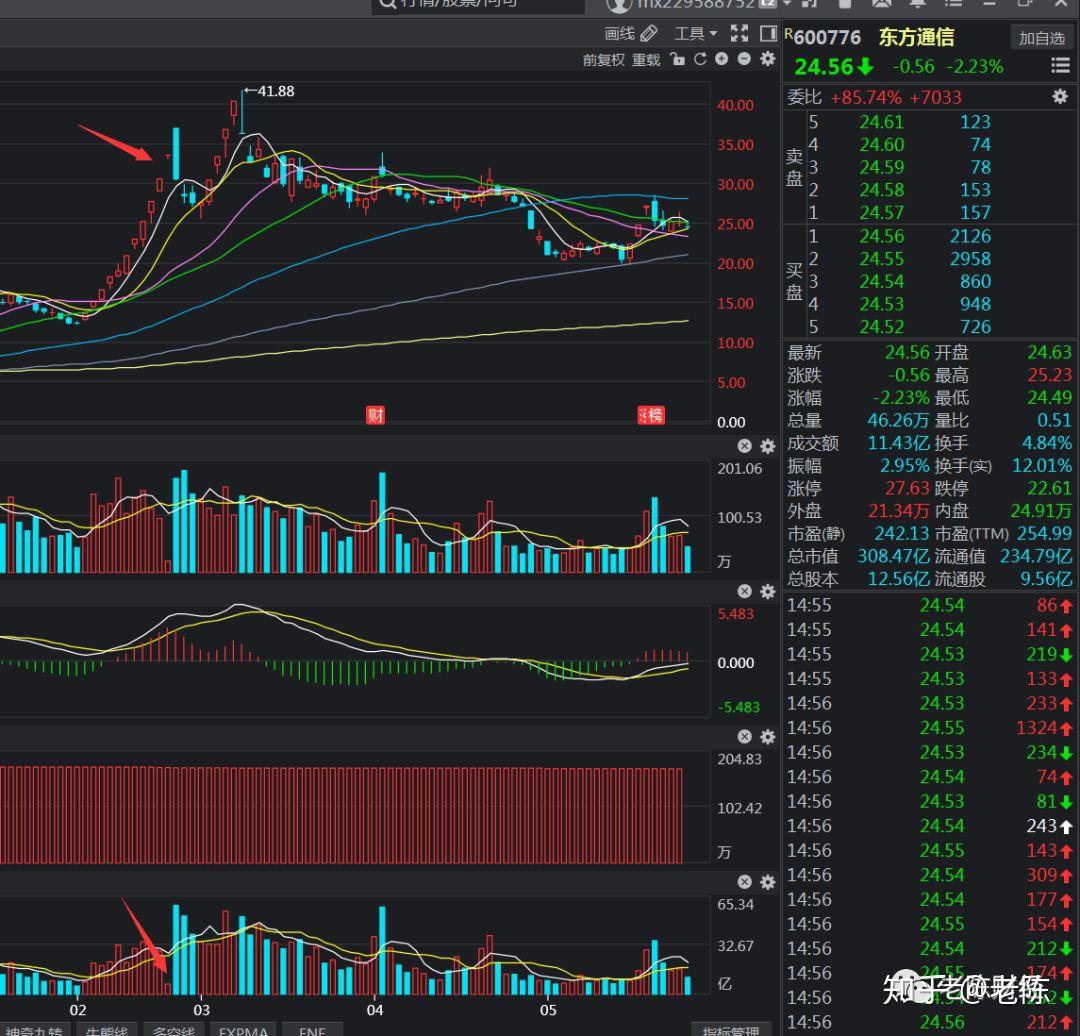This screenshot has height=1036, width=1080.
Task: Select buy level 5 price 24.52
Action: [x=881, y=327]
